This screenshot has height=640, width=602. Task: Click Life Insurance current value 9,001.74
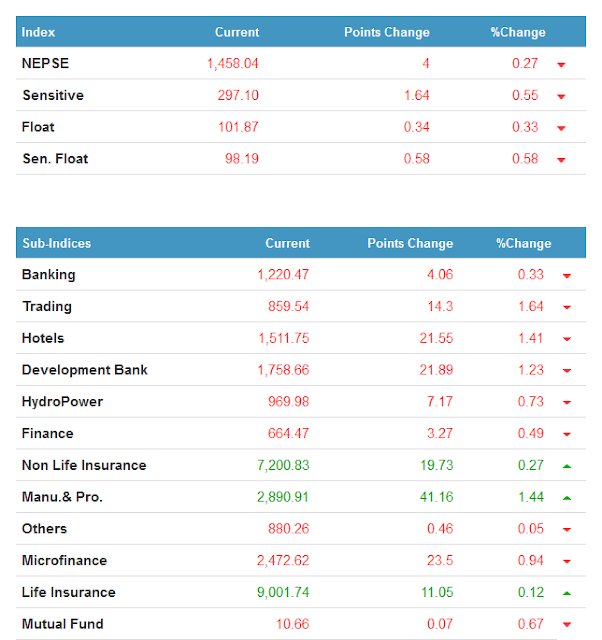coord(283,592)
